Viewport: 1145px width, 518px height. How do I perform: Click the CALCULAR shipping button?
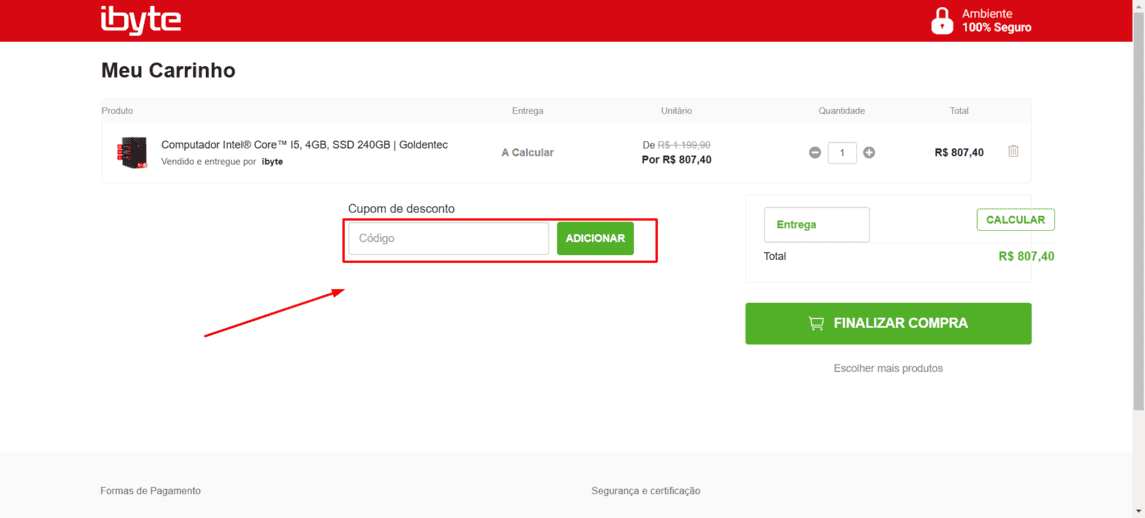pyautogui.click(x=1015, y=219)
